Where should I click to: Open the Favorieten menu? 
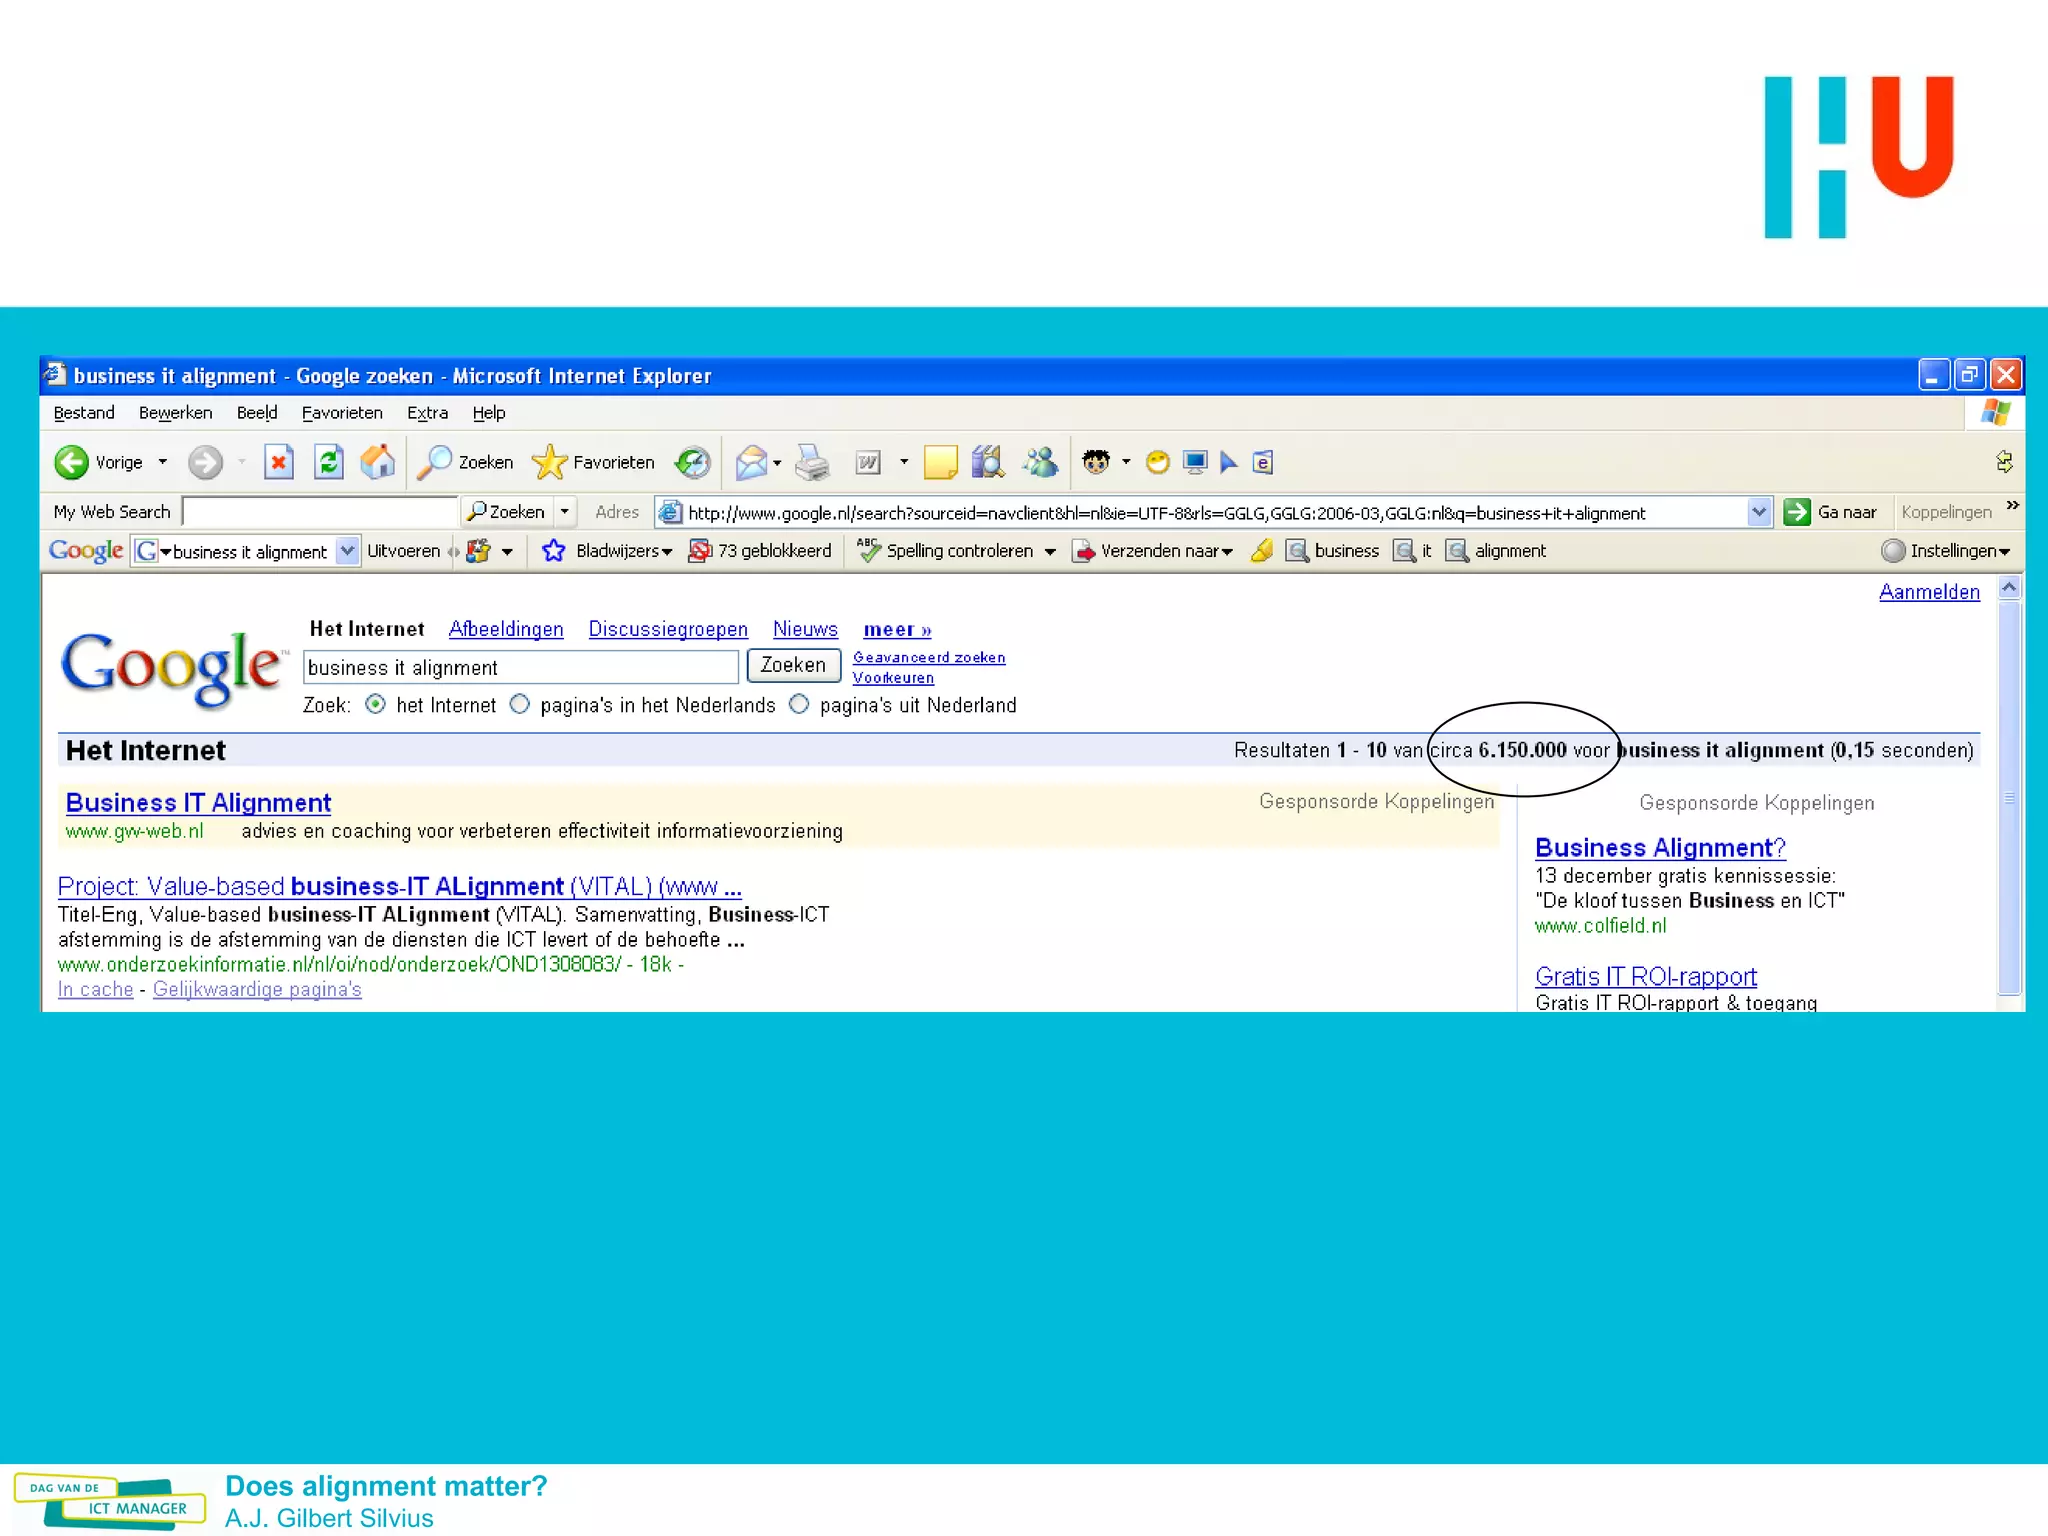341,413
